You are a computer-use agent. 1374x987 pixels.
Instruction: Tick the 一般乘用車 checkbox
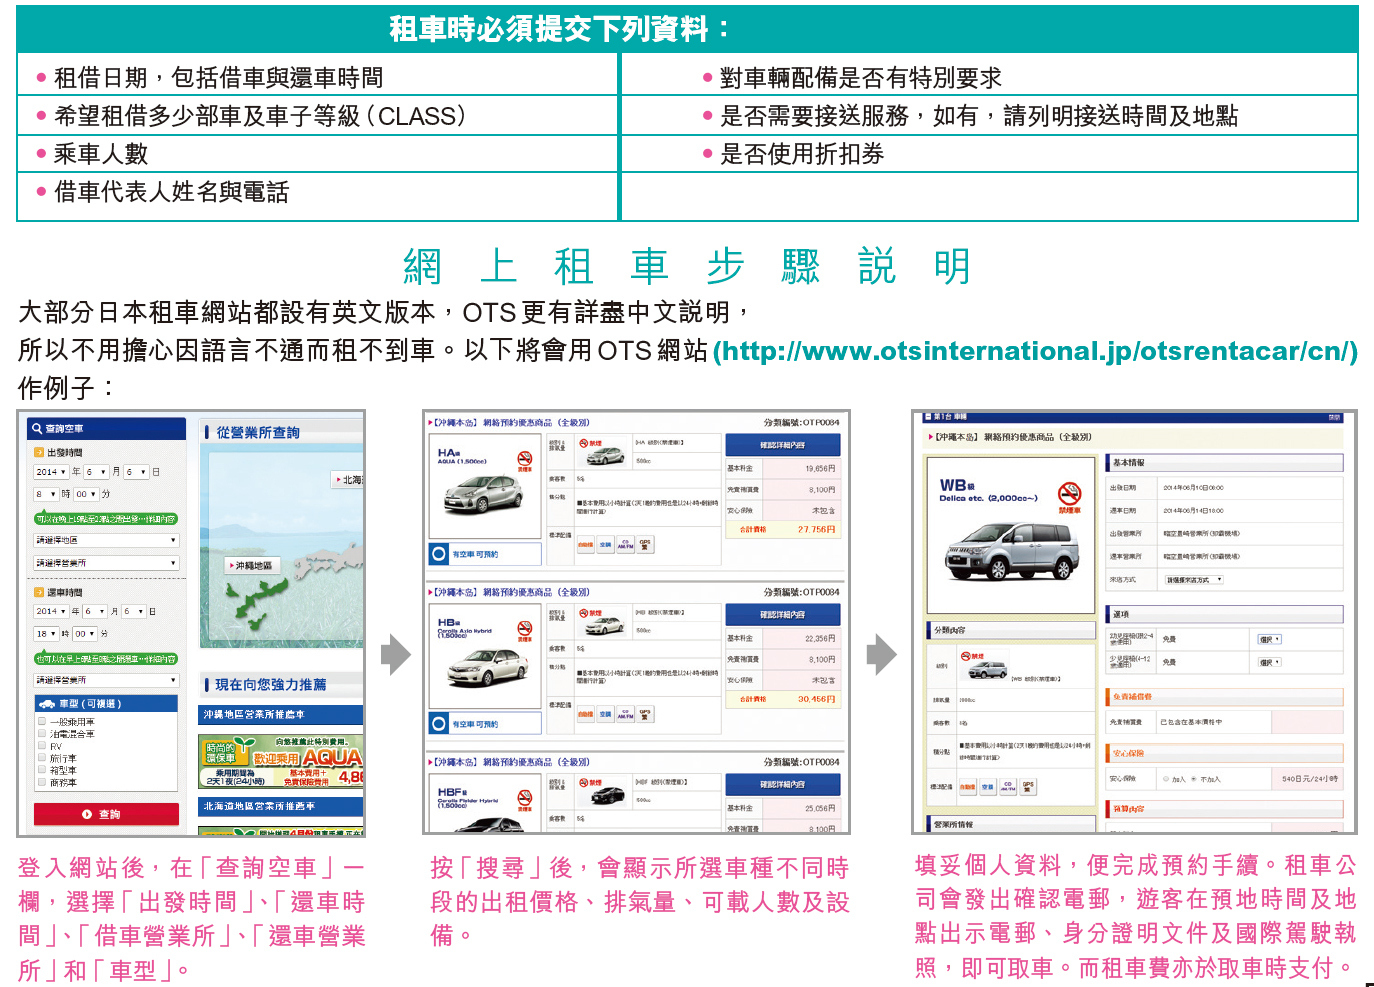(42, 721)
